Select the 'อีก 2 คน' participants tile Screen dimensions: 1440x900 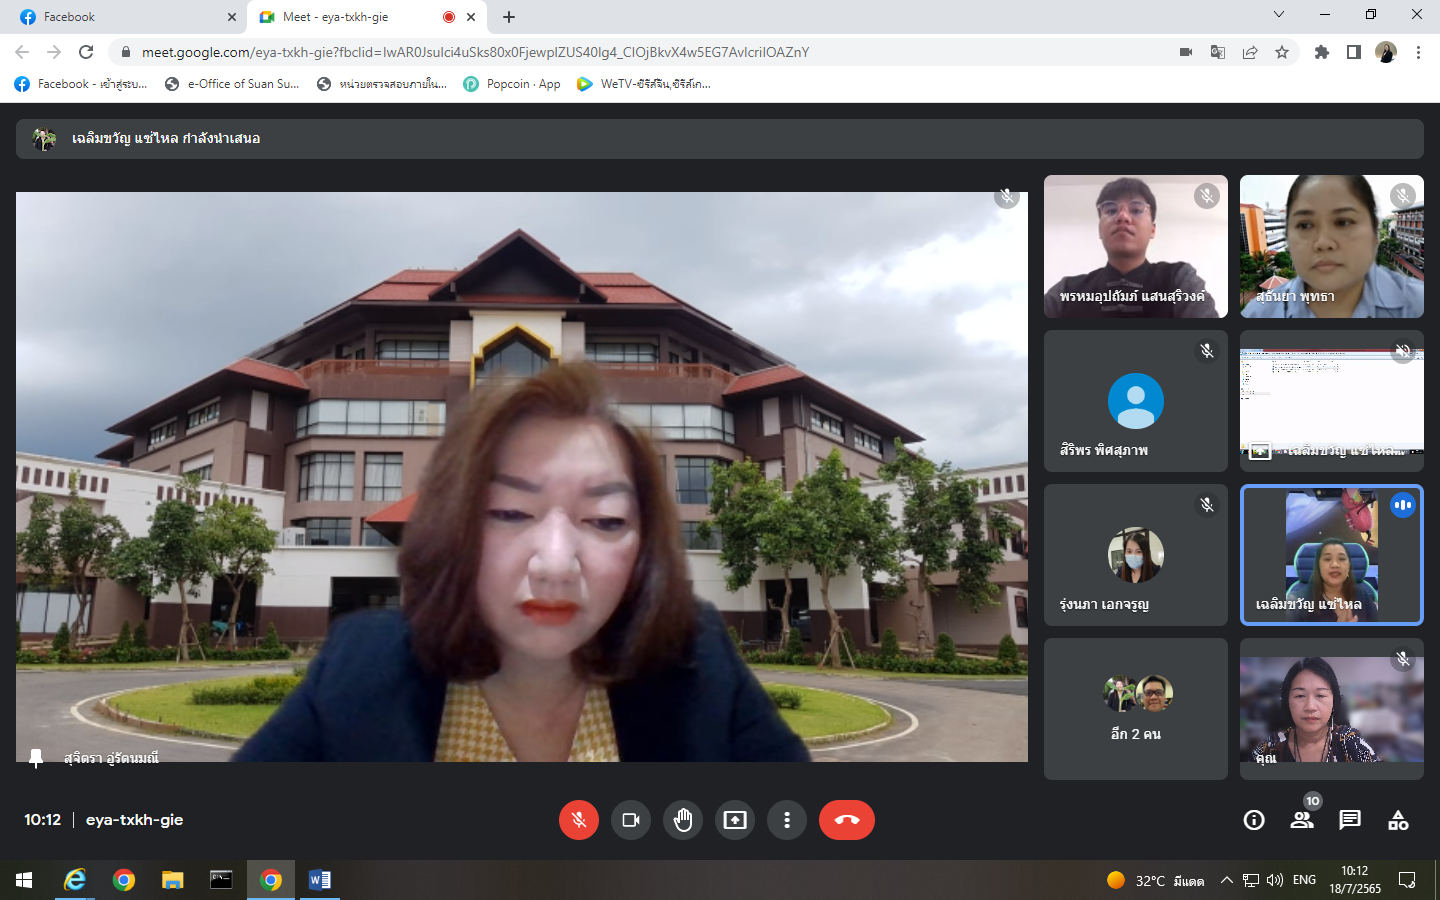point(1135,709)
